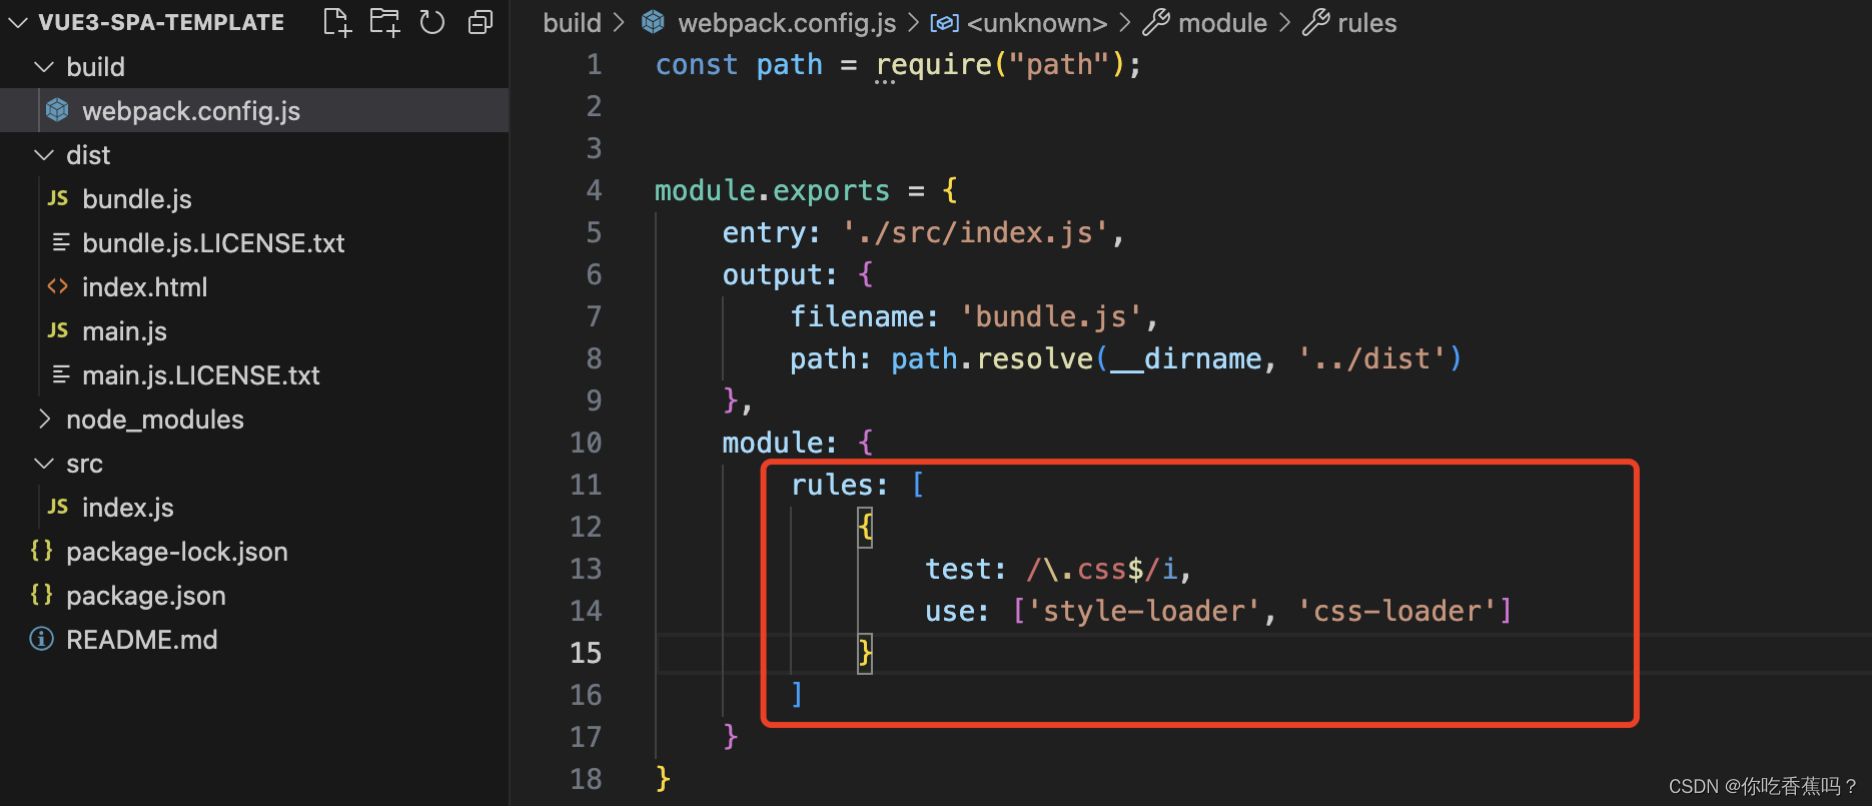Image resolution: width=1872 pixels, height=806 pixels.
Task: Click the braces icon beside package.json
Action: 41,594
